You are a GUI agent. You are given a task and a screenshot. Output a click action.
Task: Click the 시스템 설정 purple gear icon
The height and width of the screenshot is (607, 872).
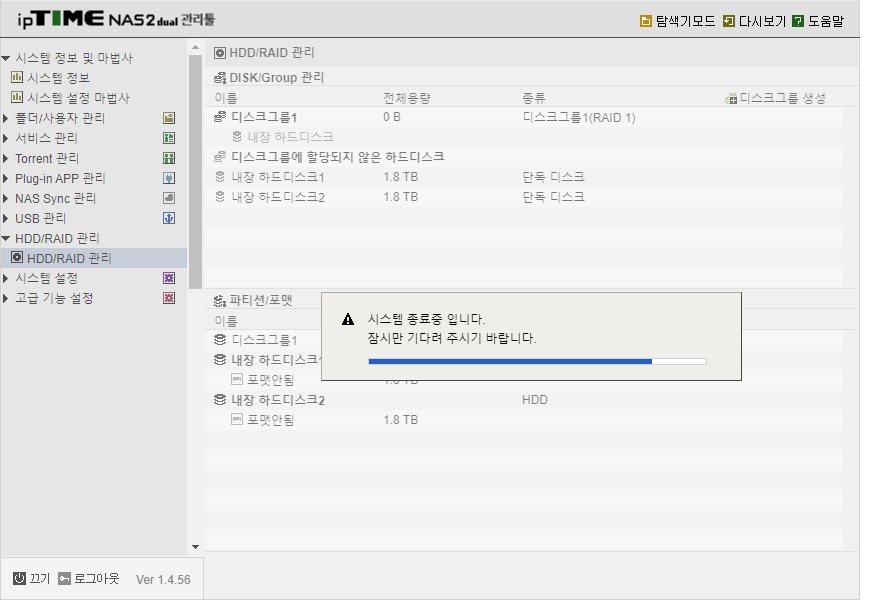pyautogui.click(x=169, y=278)
